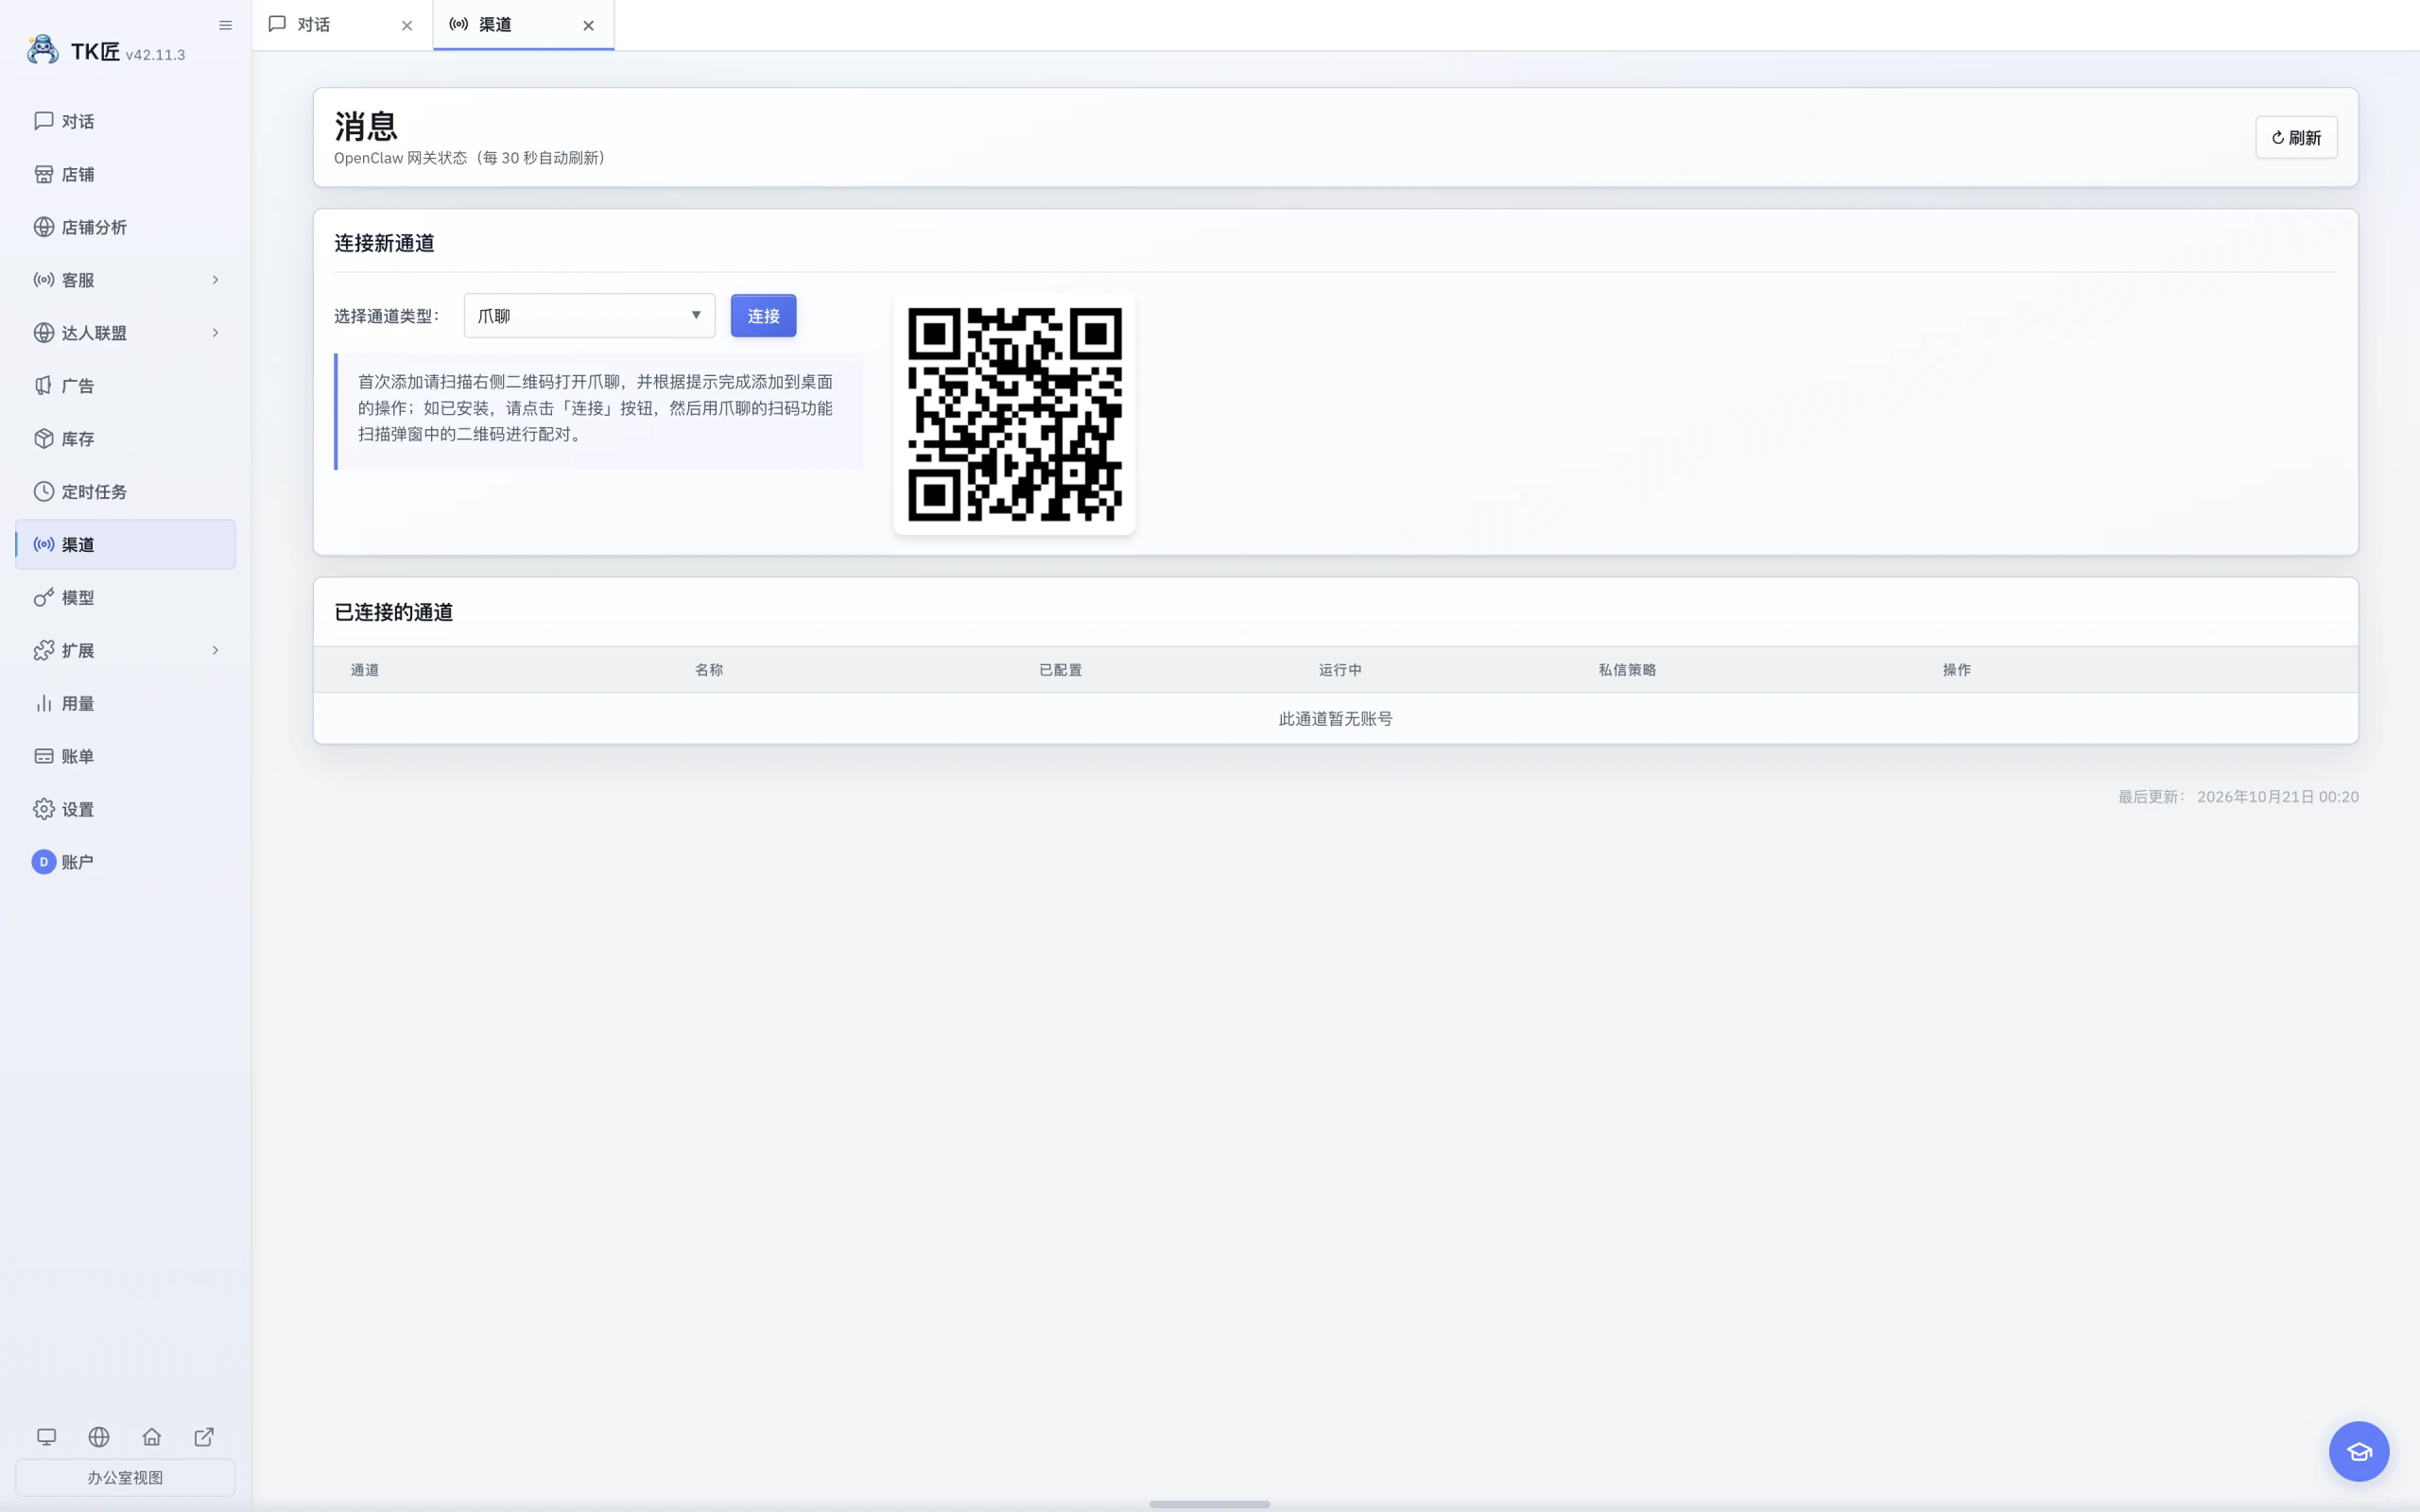Click the external-link icon at sidebar bottom
This screenshot has width=2420, height=1512.
(204, 1437)
